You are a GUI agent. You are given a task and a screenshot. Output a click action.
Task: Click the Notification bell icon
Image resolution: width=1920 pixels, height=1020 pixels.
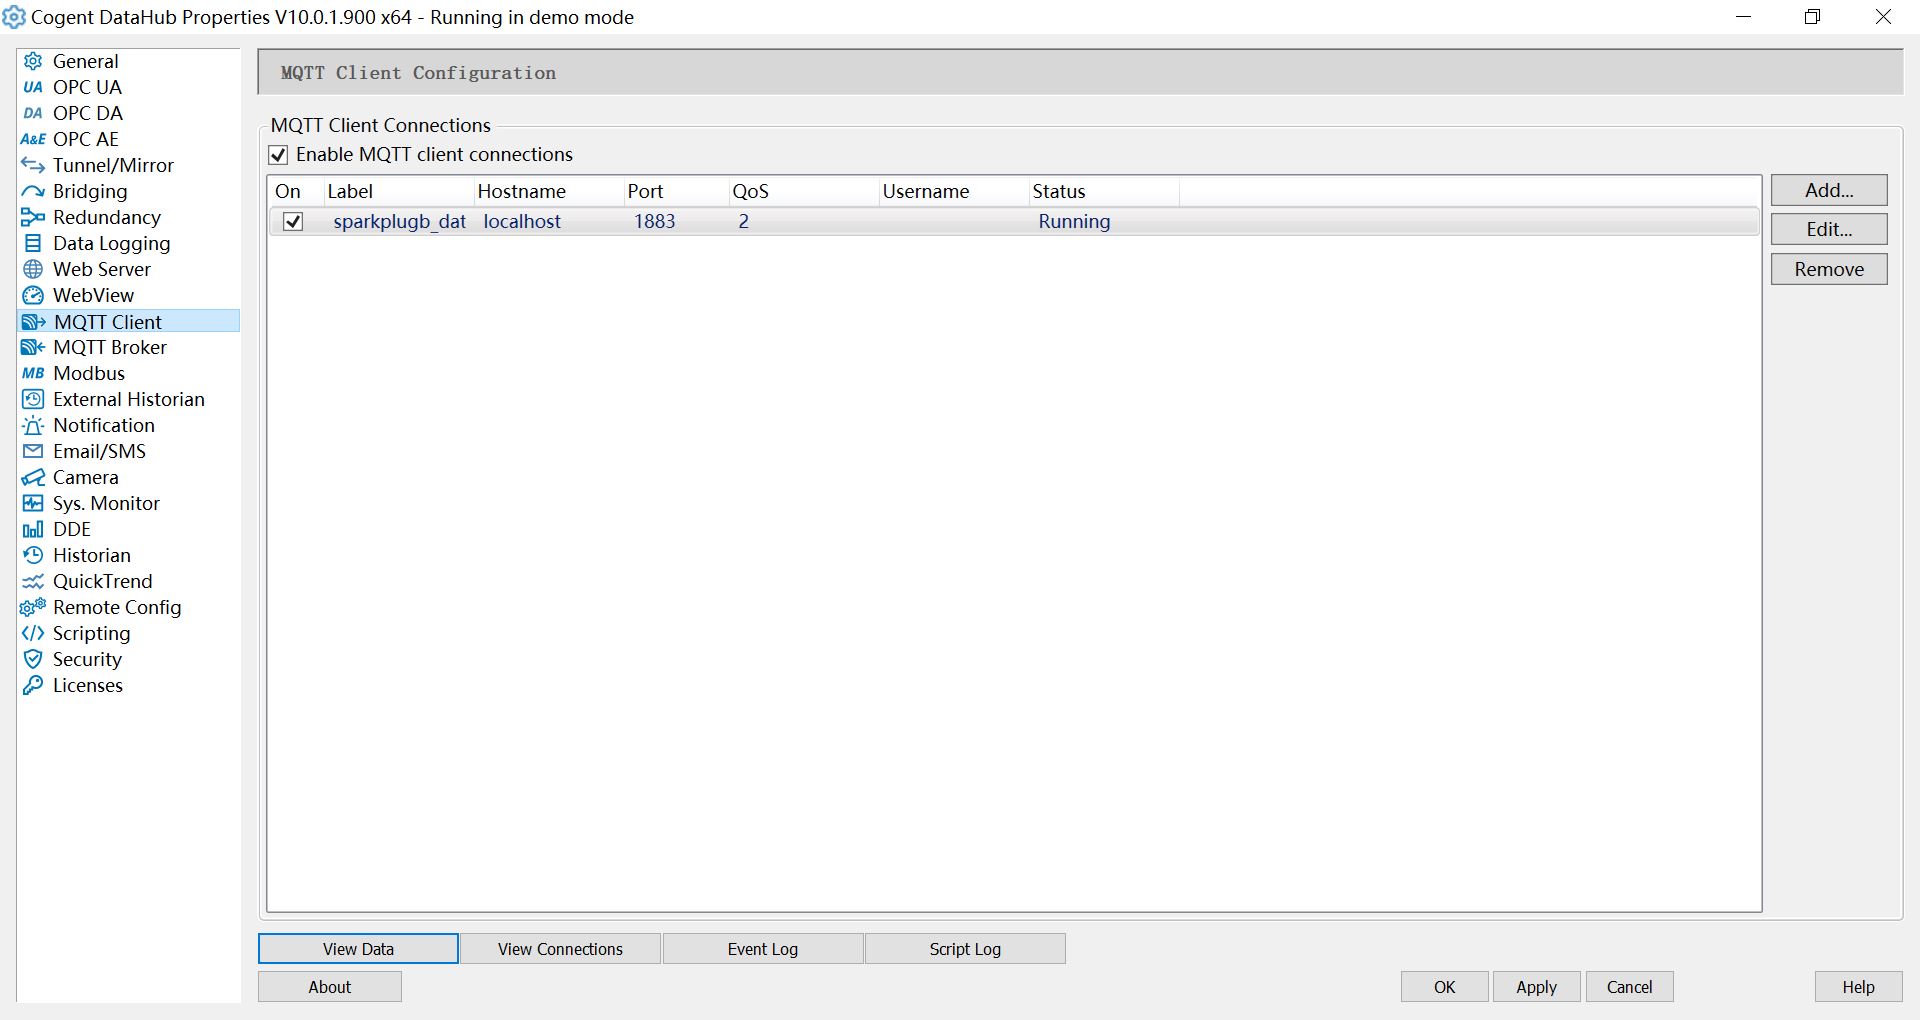pos(33,425)
